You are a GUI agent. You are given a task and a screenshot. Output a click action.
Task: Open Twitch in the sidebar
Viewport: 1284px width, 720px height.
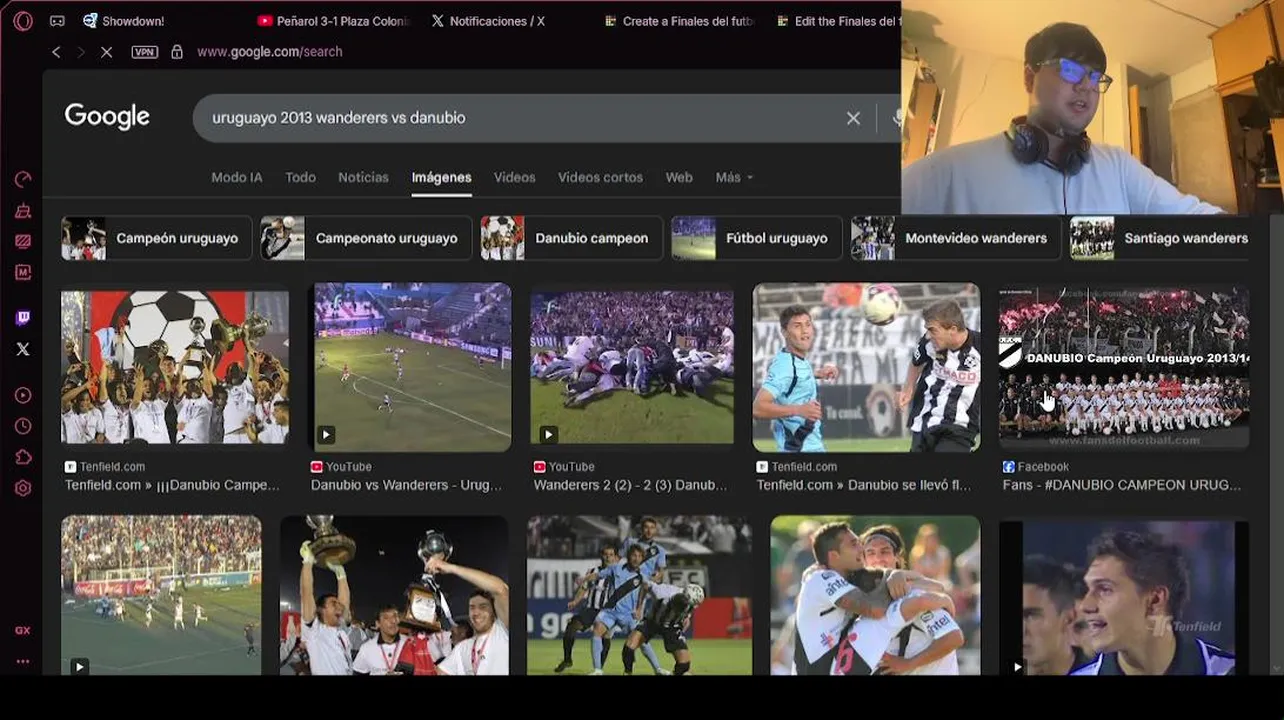pos(23,318)
